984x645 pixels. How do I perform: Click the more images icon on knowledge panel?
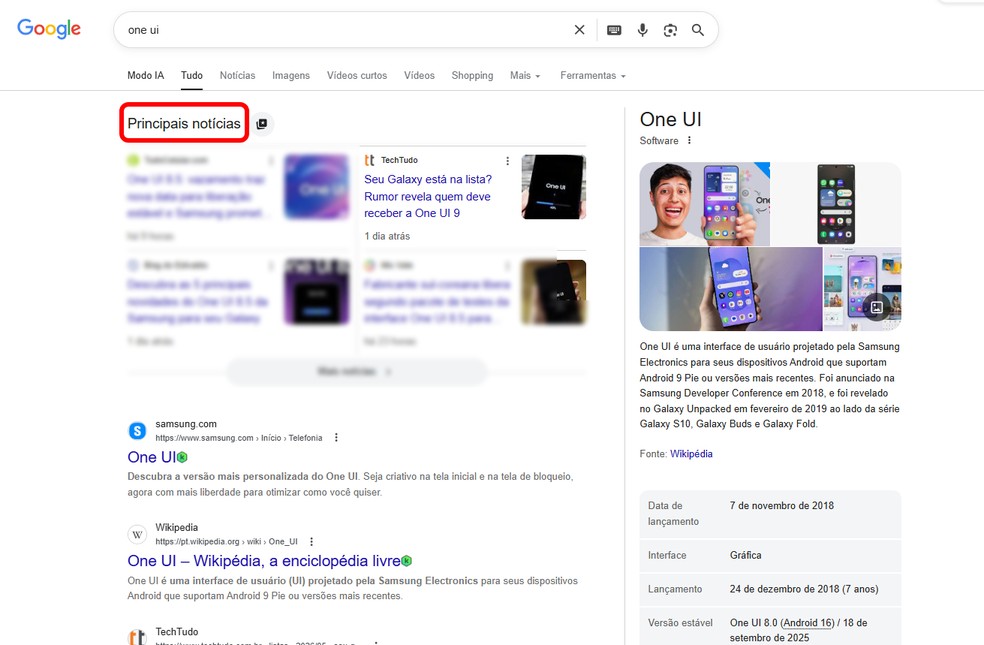click(x=877, y=307)
